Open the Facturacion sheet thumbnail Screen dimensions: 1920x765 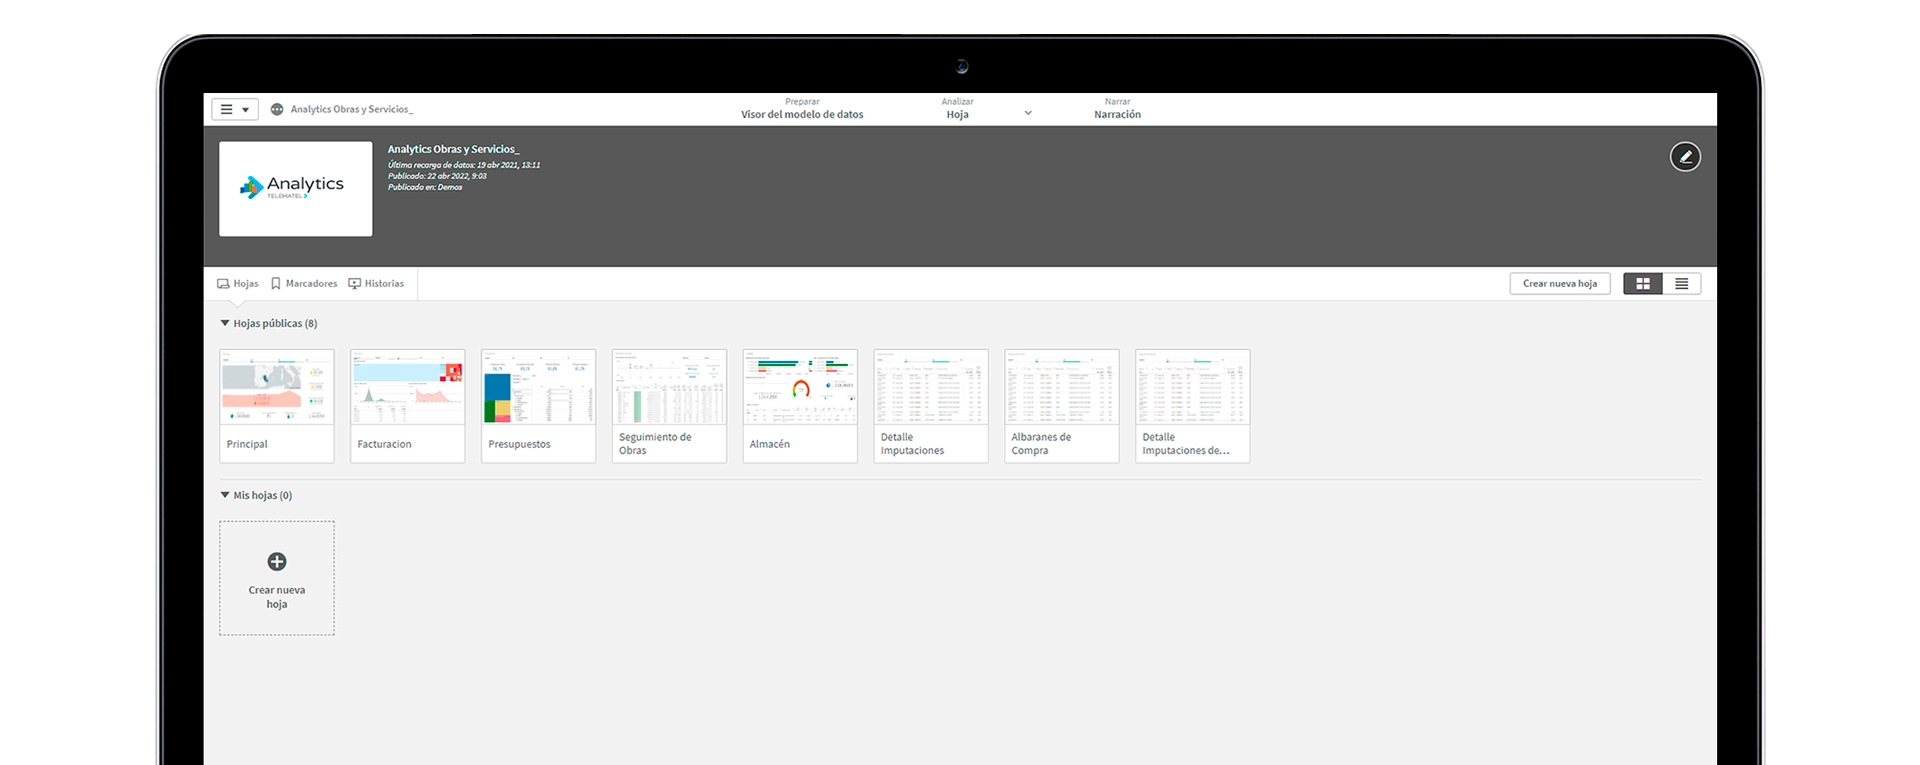[x=407, y=405]
